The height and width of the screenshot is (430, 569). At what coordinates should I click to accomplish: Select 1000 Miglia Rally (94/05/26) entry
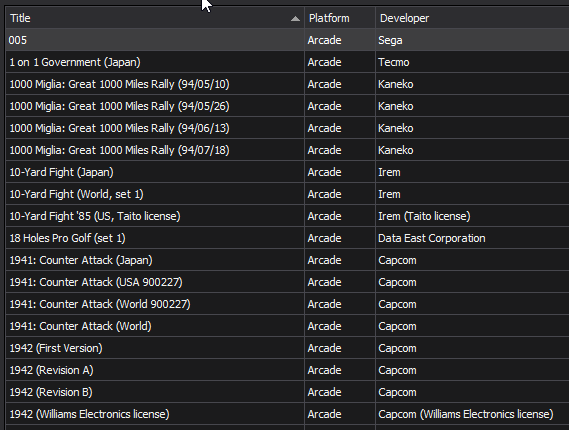(x=287, y=106)
